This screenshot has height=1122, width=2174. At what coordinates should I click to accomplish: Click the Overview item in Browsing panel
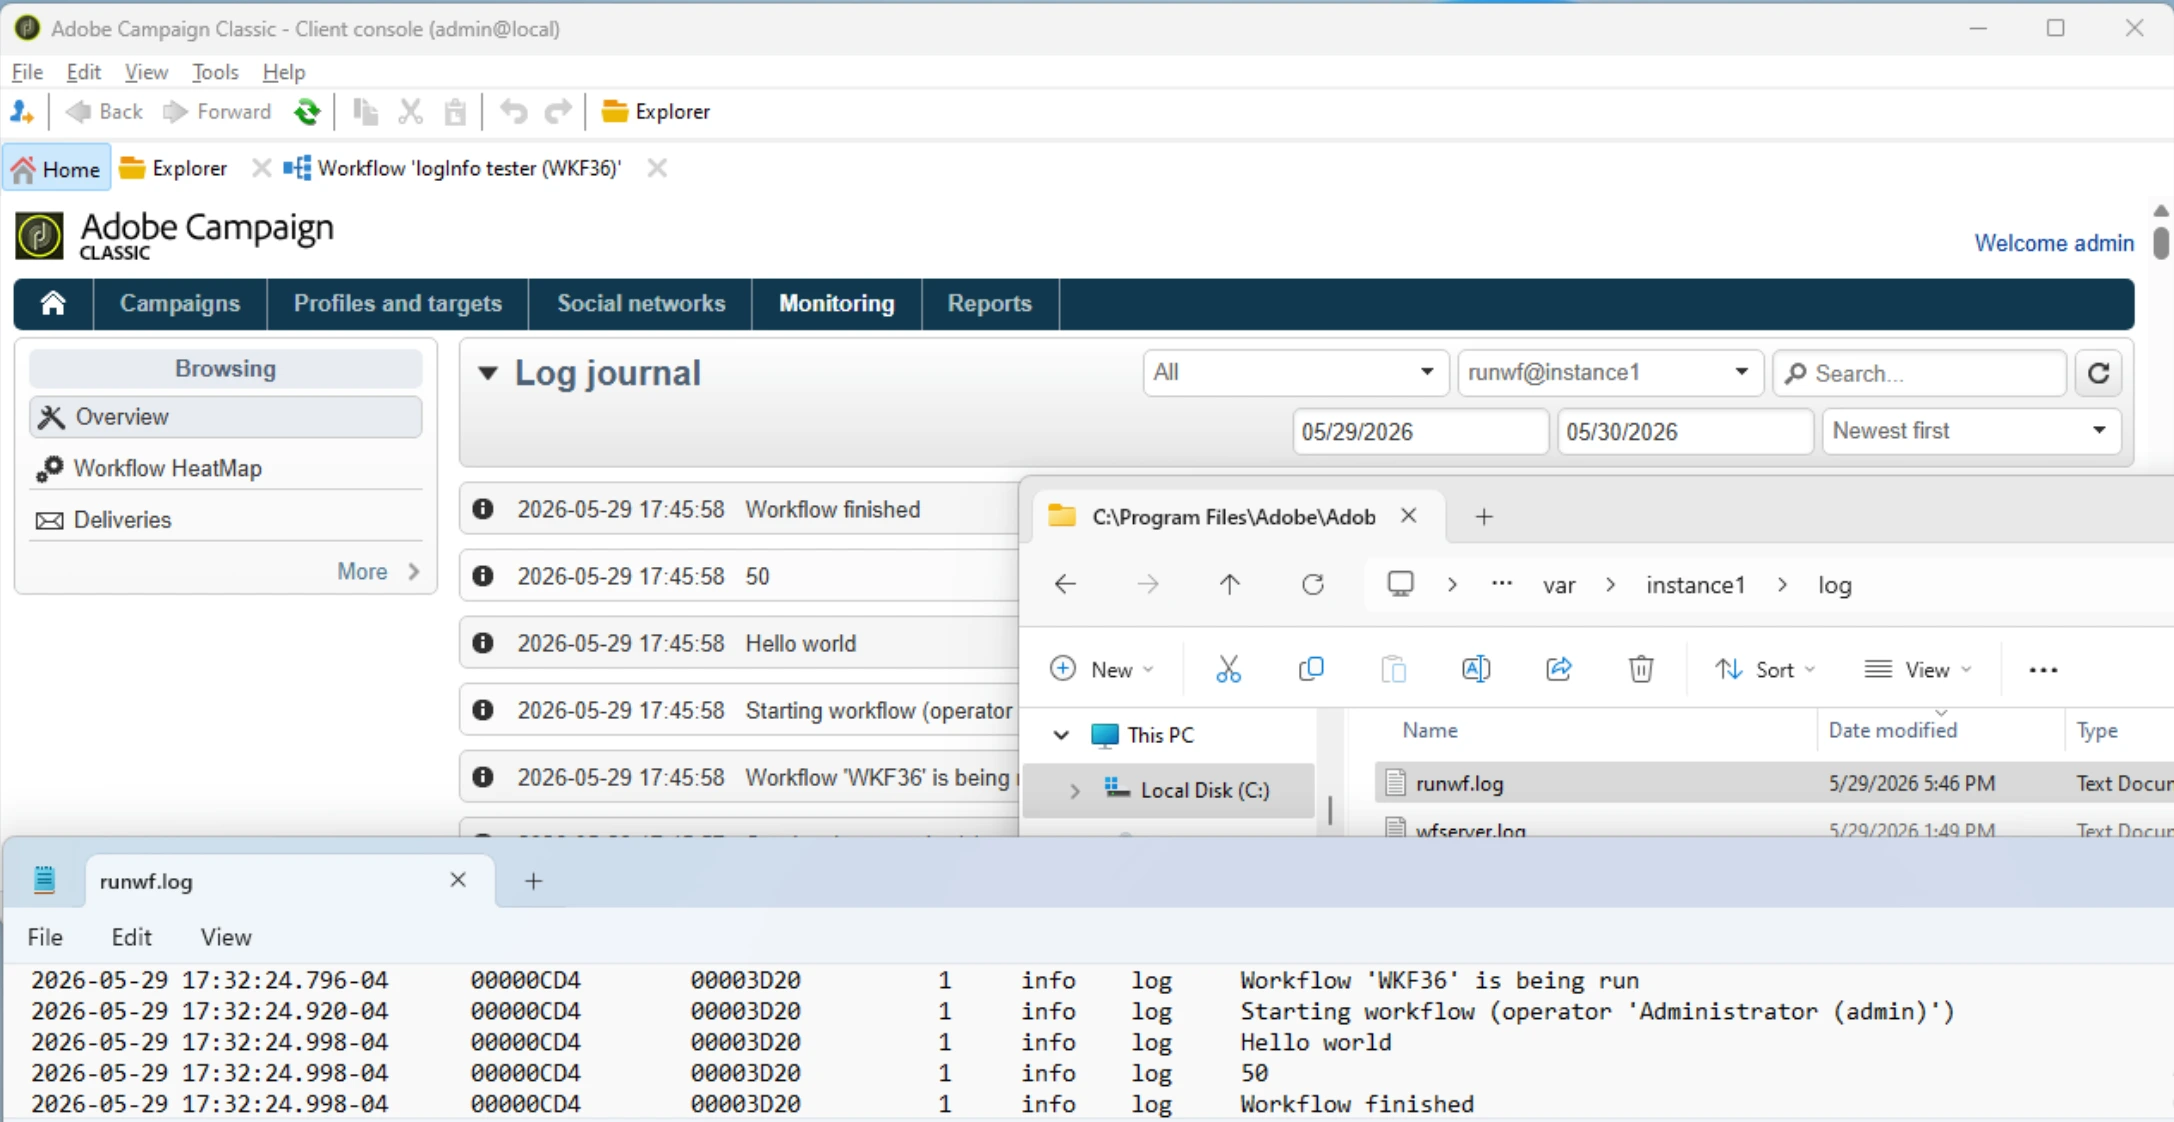[226, 417]
